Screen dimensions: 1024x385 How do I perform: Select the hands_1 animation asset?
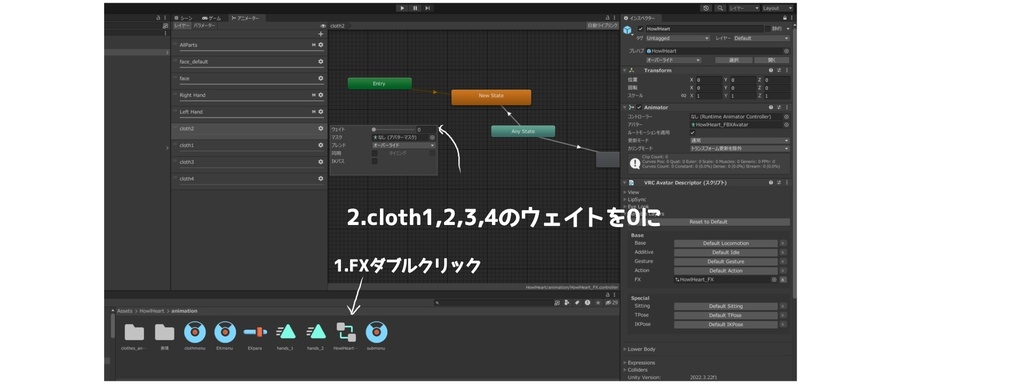(286, 332)
